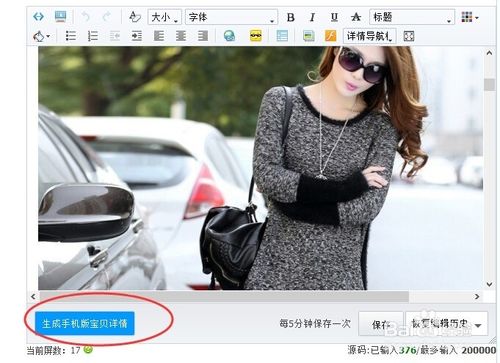Viewport: 500px width, 363px height.
Task: Click the 当前屏数: 17 status text
Action: pyautogui.click(x=53, y=350)
